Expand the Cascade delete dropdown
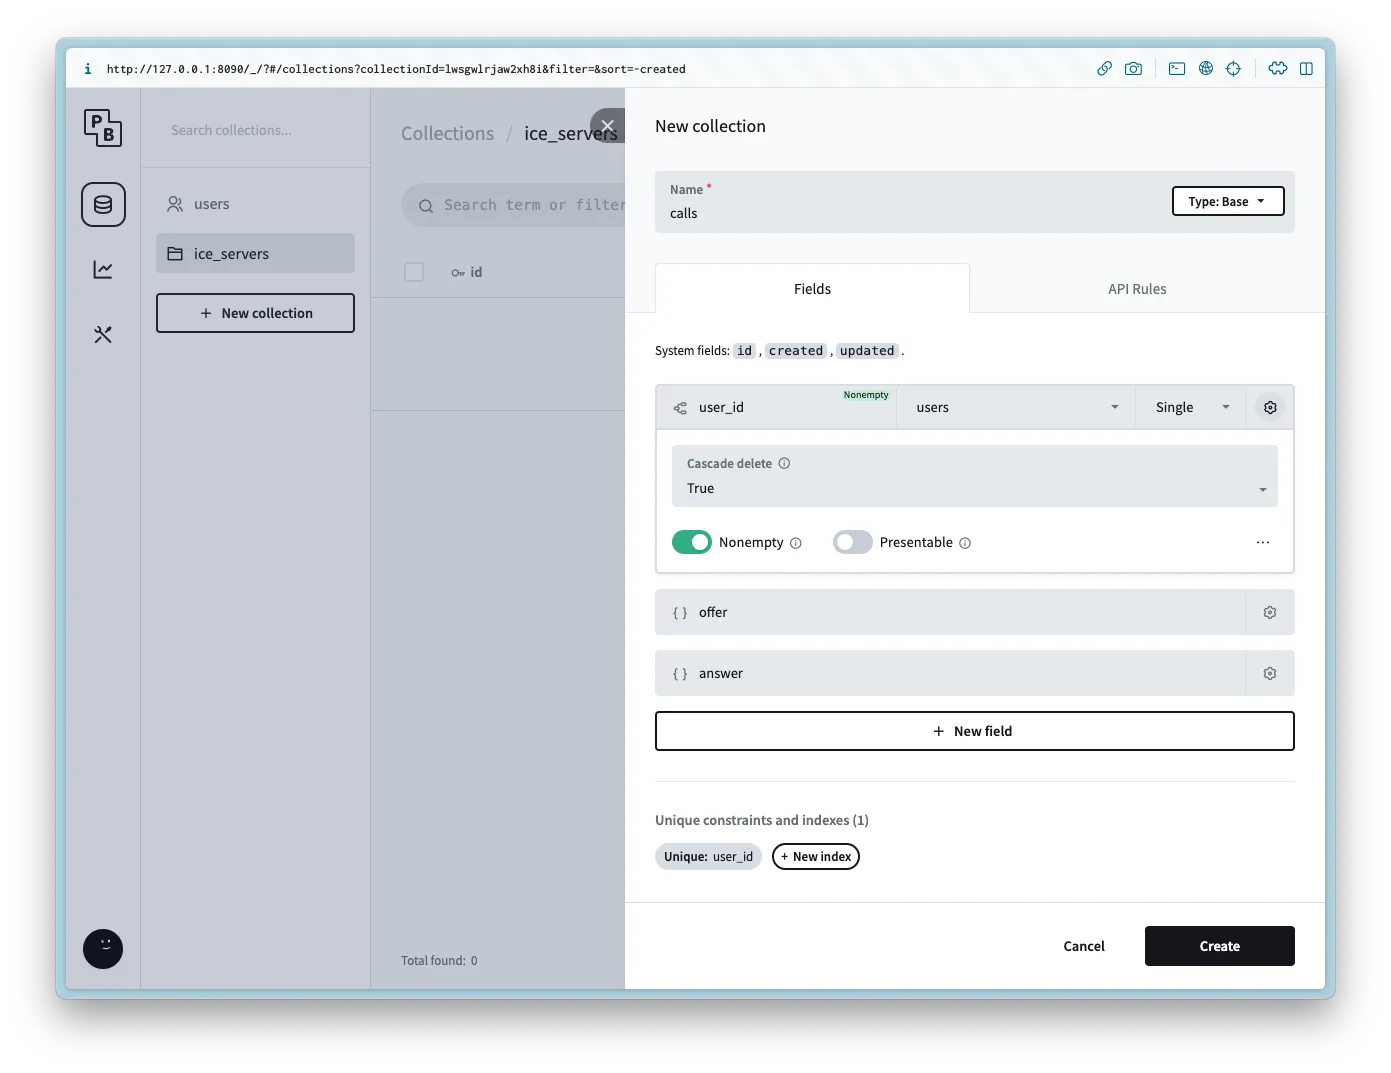 coord(974,489)
